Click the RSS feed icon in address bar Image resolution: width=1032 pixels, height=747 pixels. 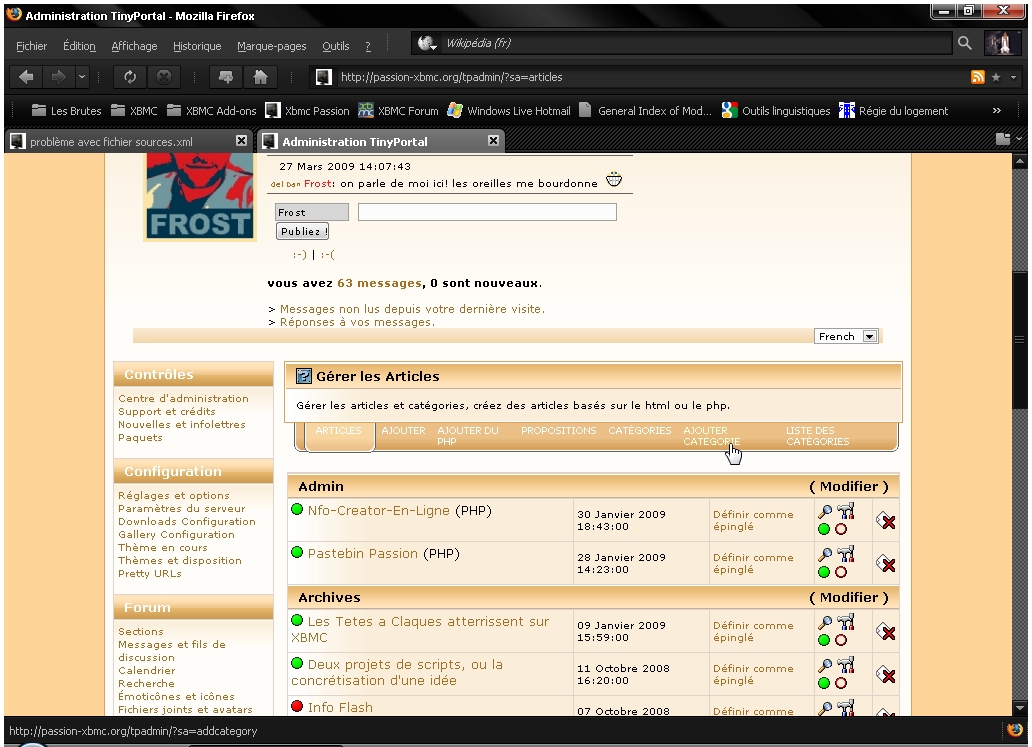point(978,77)
